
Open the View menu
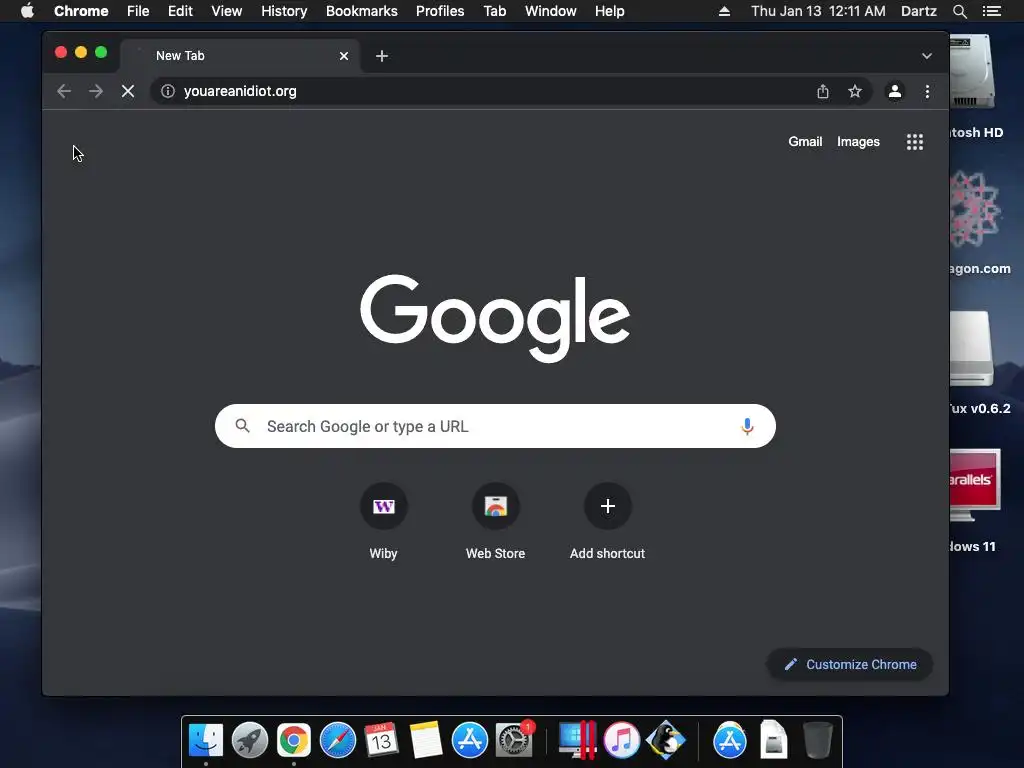(227, 11)
